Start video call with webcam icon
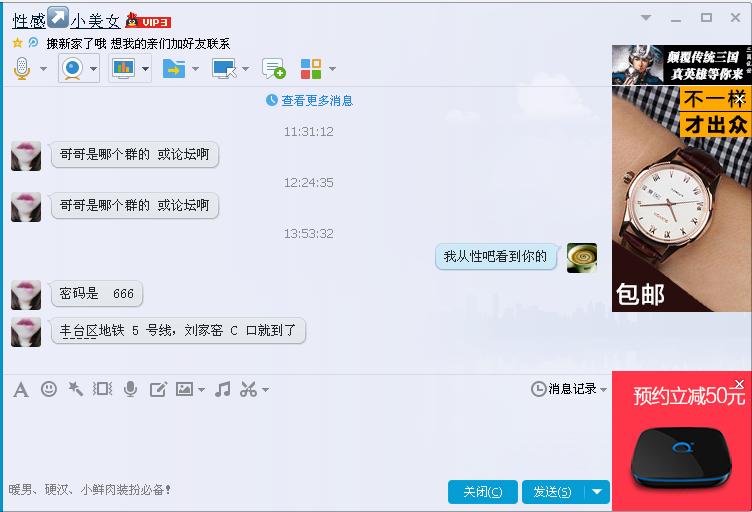 tap(72, 69)
